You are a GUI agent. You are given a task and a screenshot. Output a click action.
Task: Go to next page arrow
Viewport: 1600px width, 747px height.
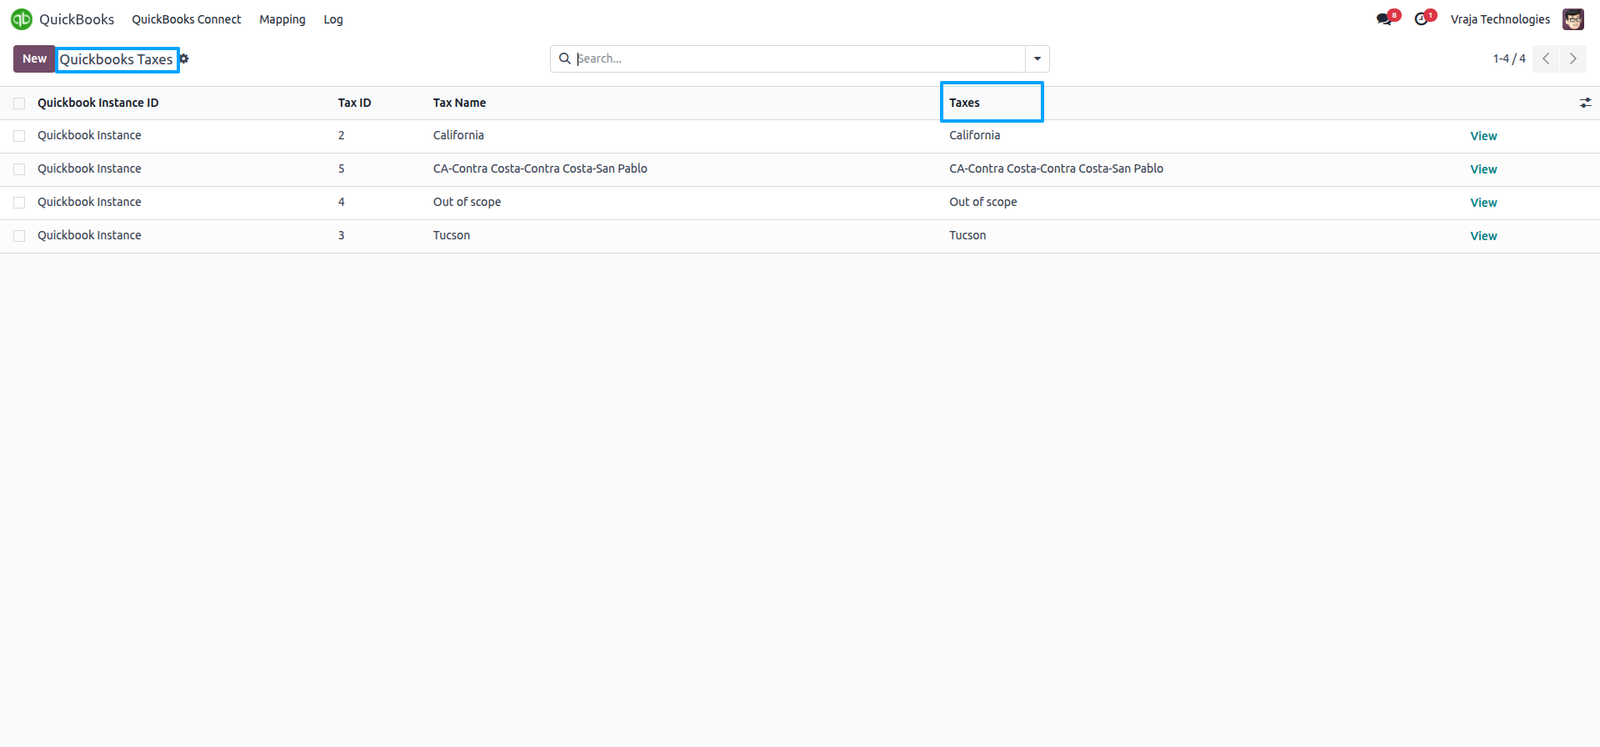click(1573, 59)
